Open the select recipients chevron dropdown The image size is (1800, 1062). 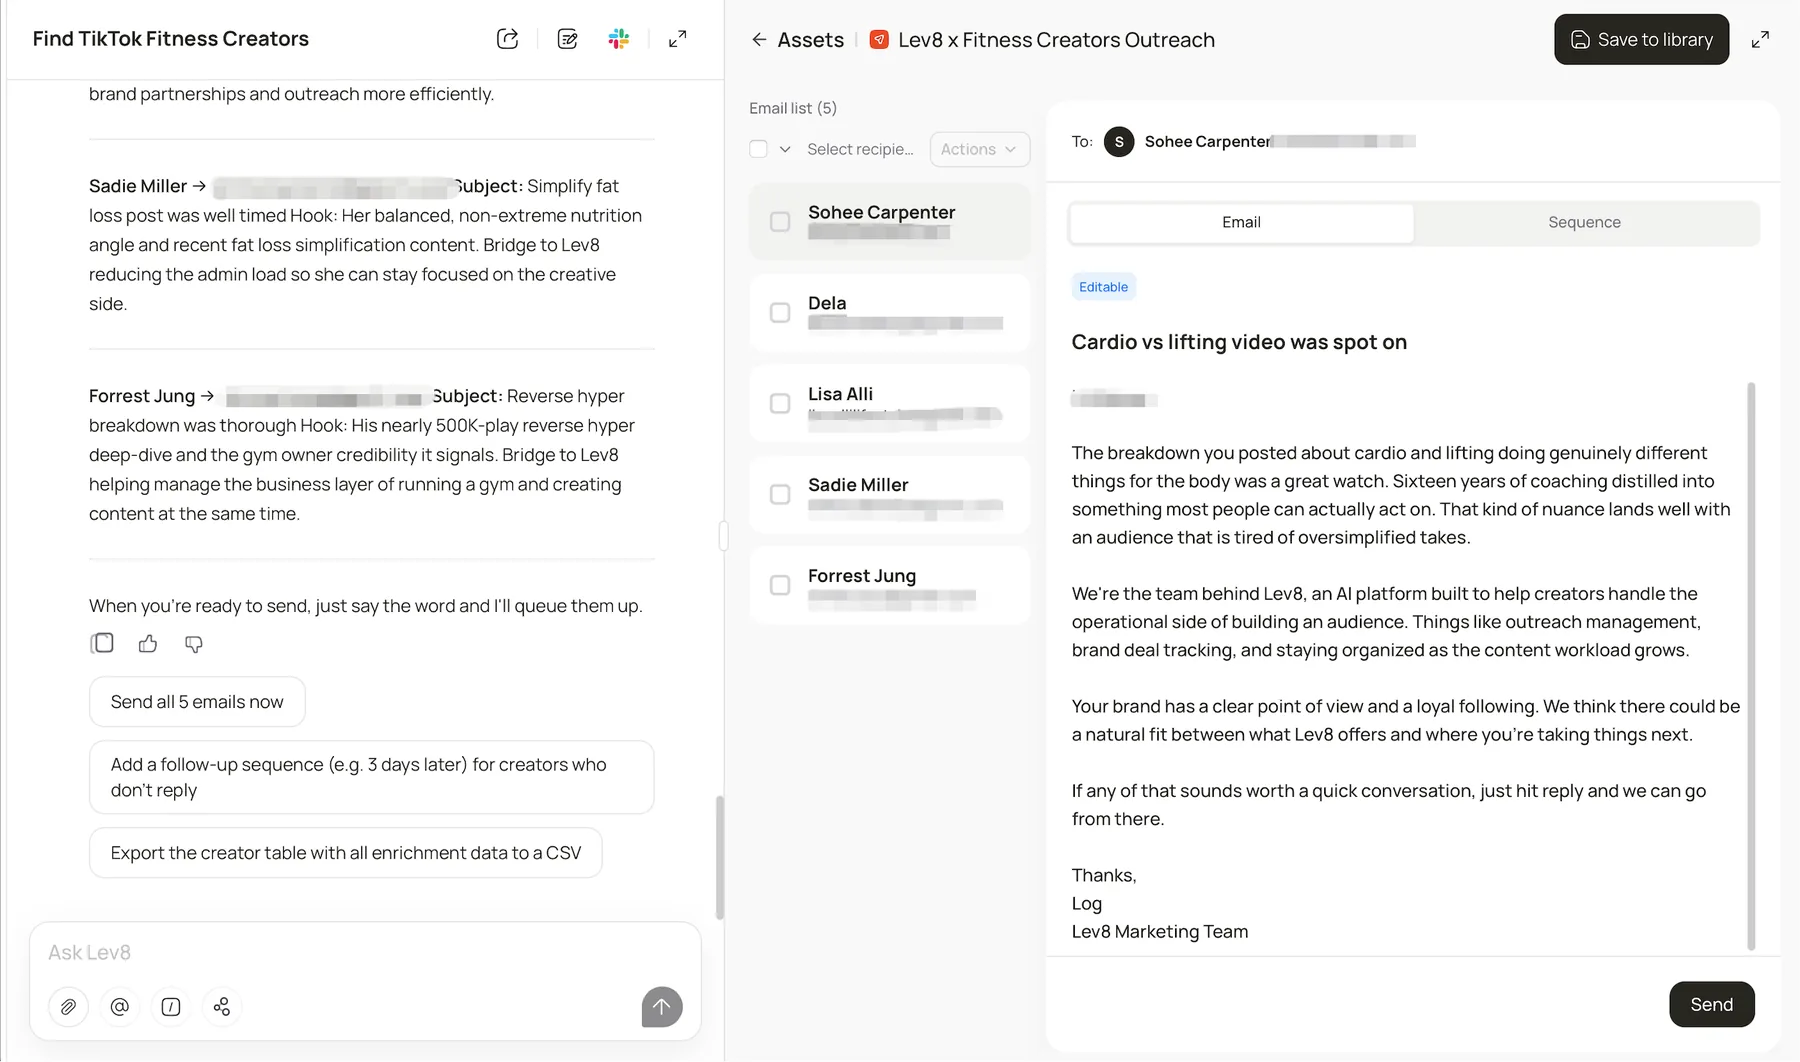tap(785, 149)
